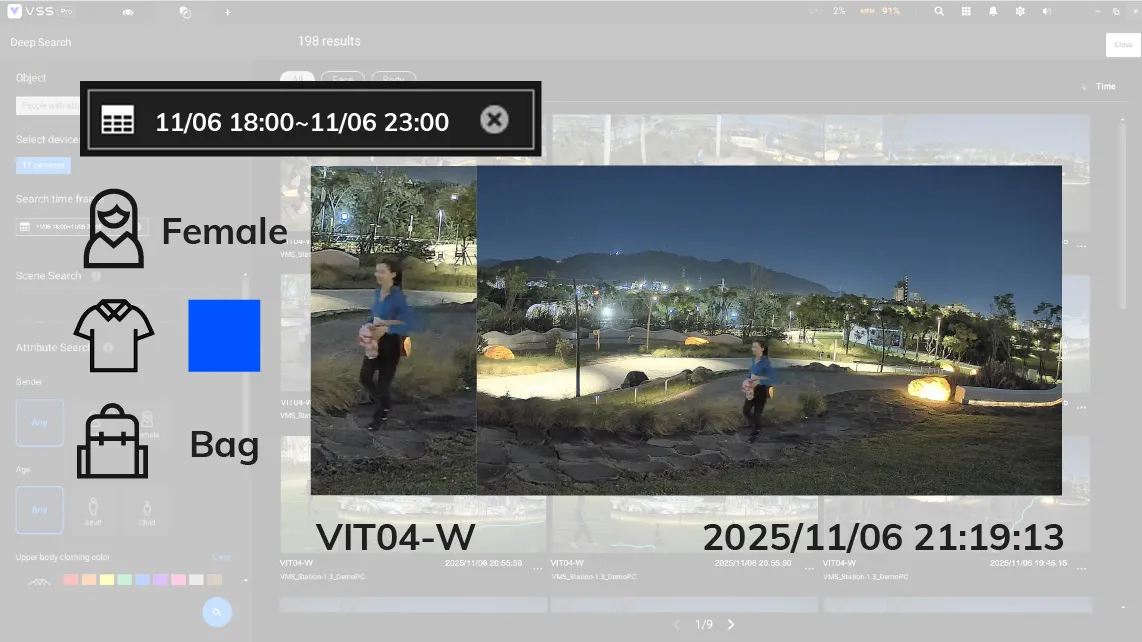
Task: Mute audio with the speaker icon
Action: (1047, 11)
